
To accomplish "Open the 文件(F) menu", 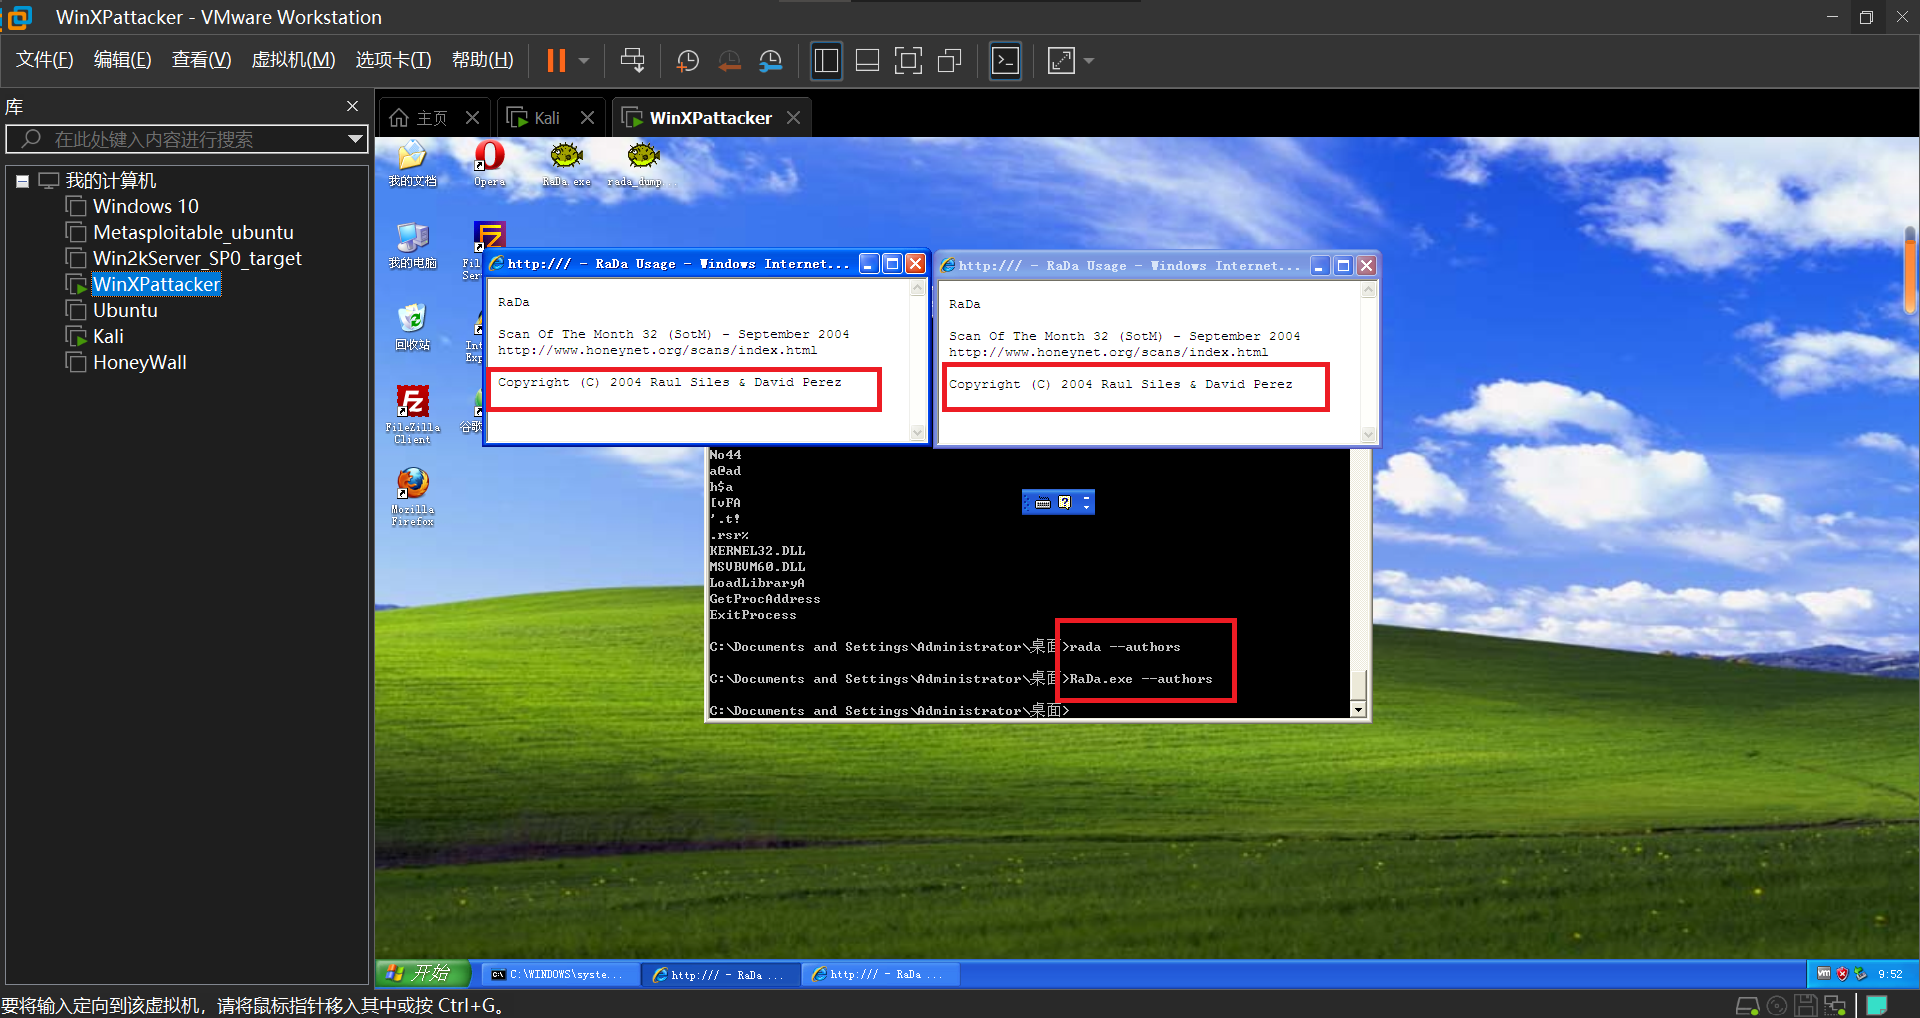I will pos(45,60).
